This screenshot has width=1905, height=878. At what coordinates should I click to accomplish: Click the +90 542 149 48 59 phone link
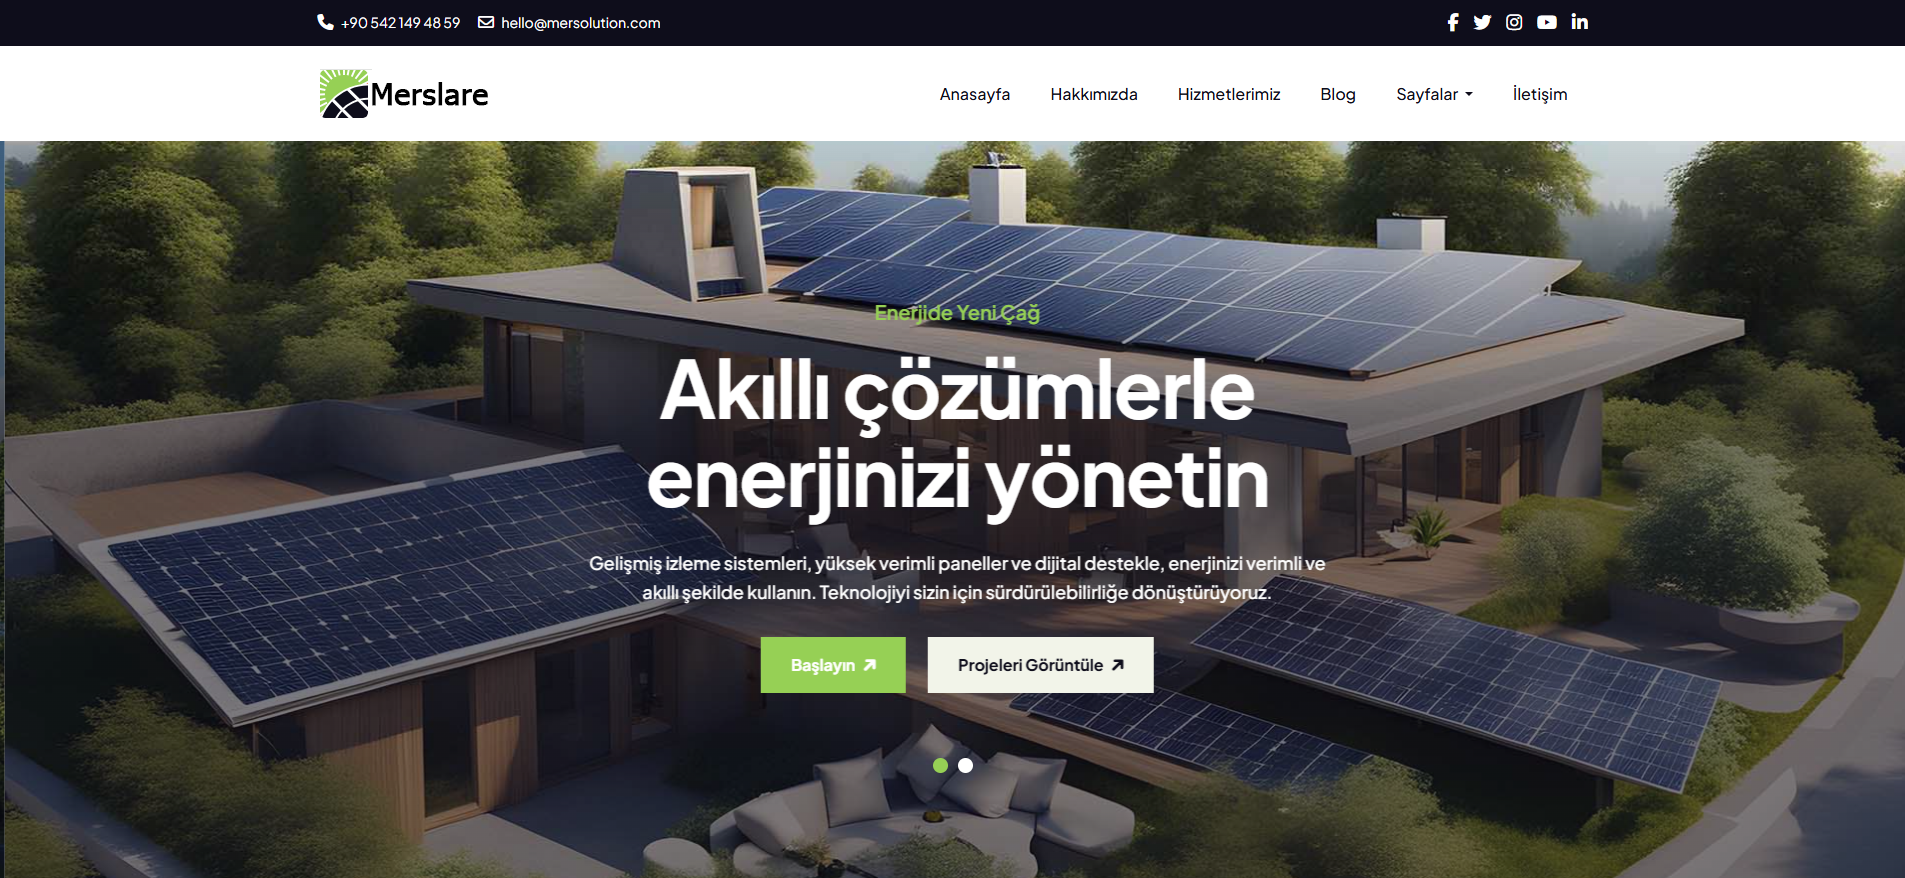(400, 22)
